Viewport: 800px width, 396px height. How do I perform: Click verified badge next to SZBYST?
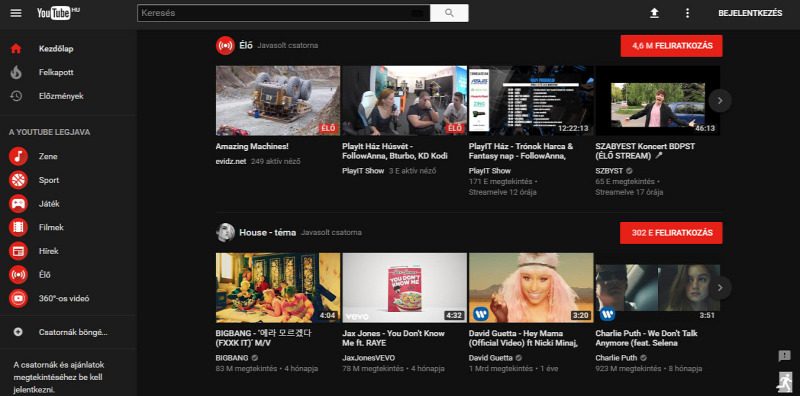coord(629,171)
